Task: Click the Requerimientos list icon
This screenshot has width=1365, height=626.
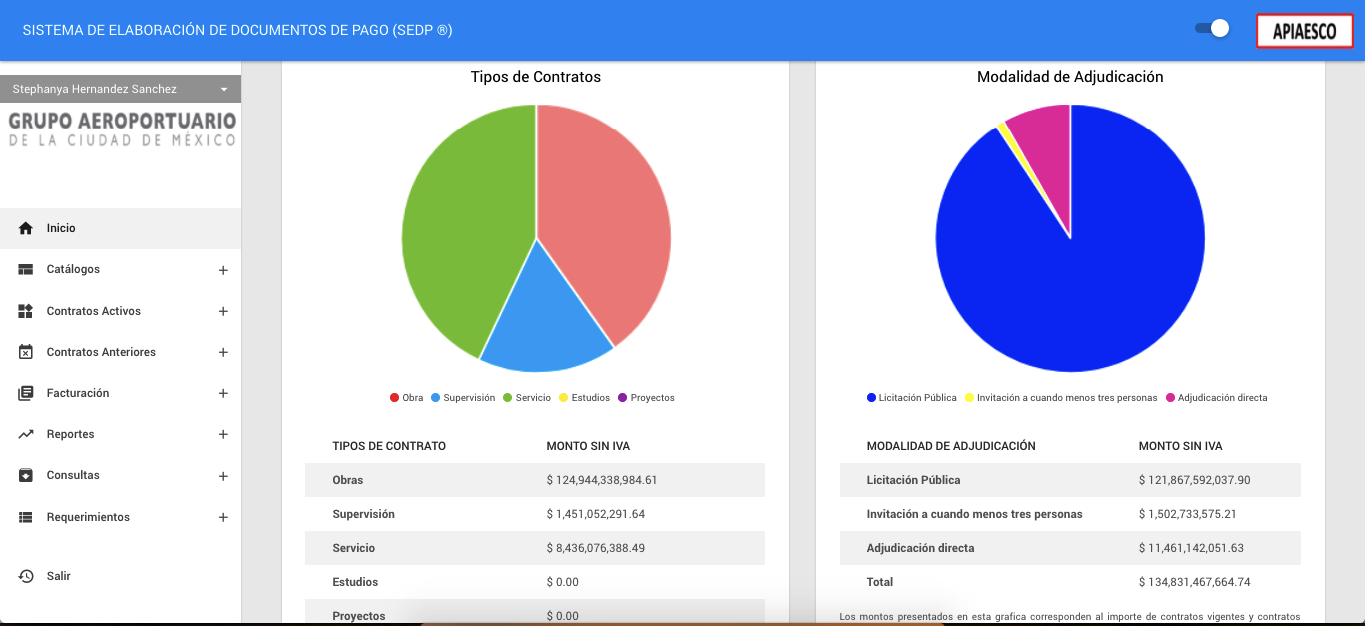Action: coord(26,517)
